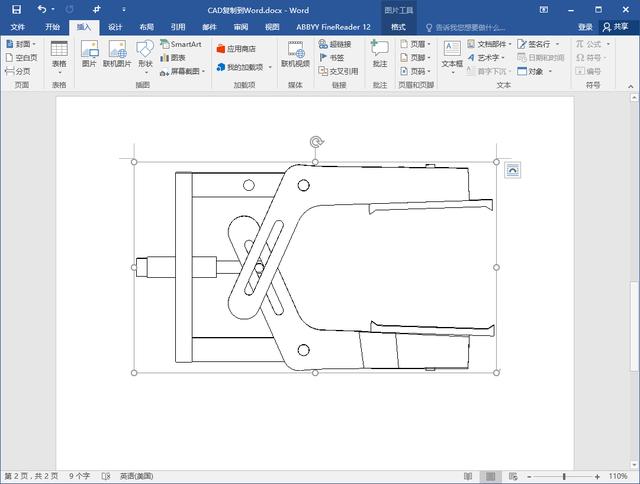The width and height of the screenshot is (640, 484).
Task: Click the zoom slider in status bar
Action: click(566, 476)
